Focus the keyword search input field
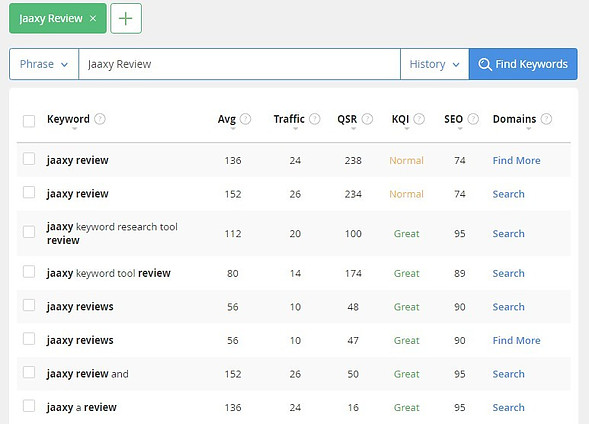 coord(239,64)
